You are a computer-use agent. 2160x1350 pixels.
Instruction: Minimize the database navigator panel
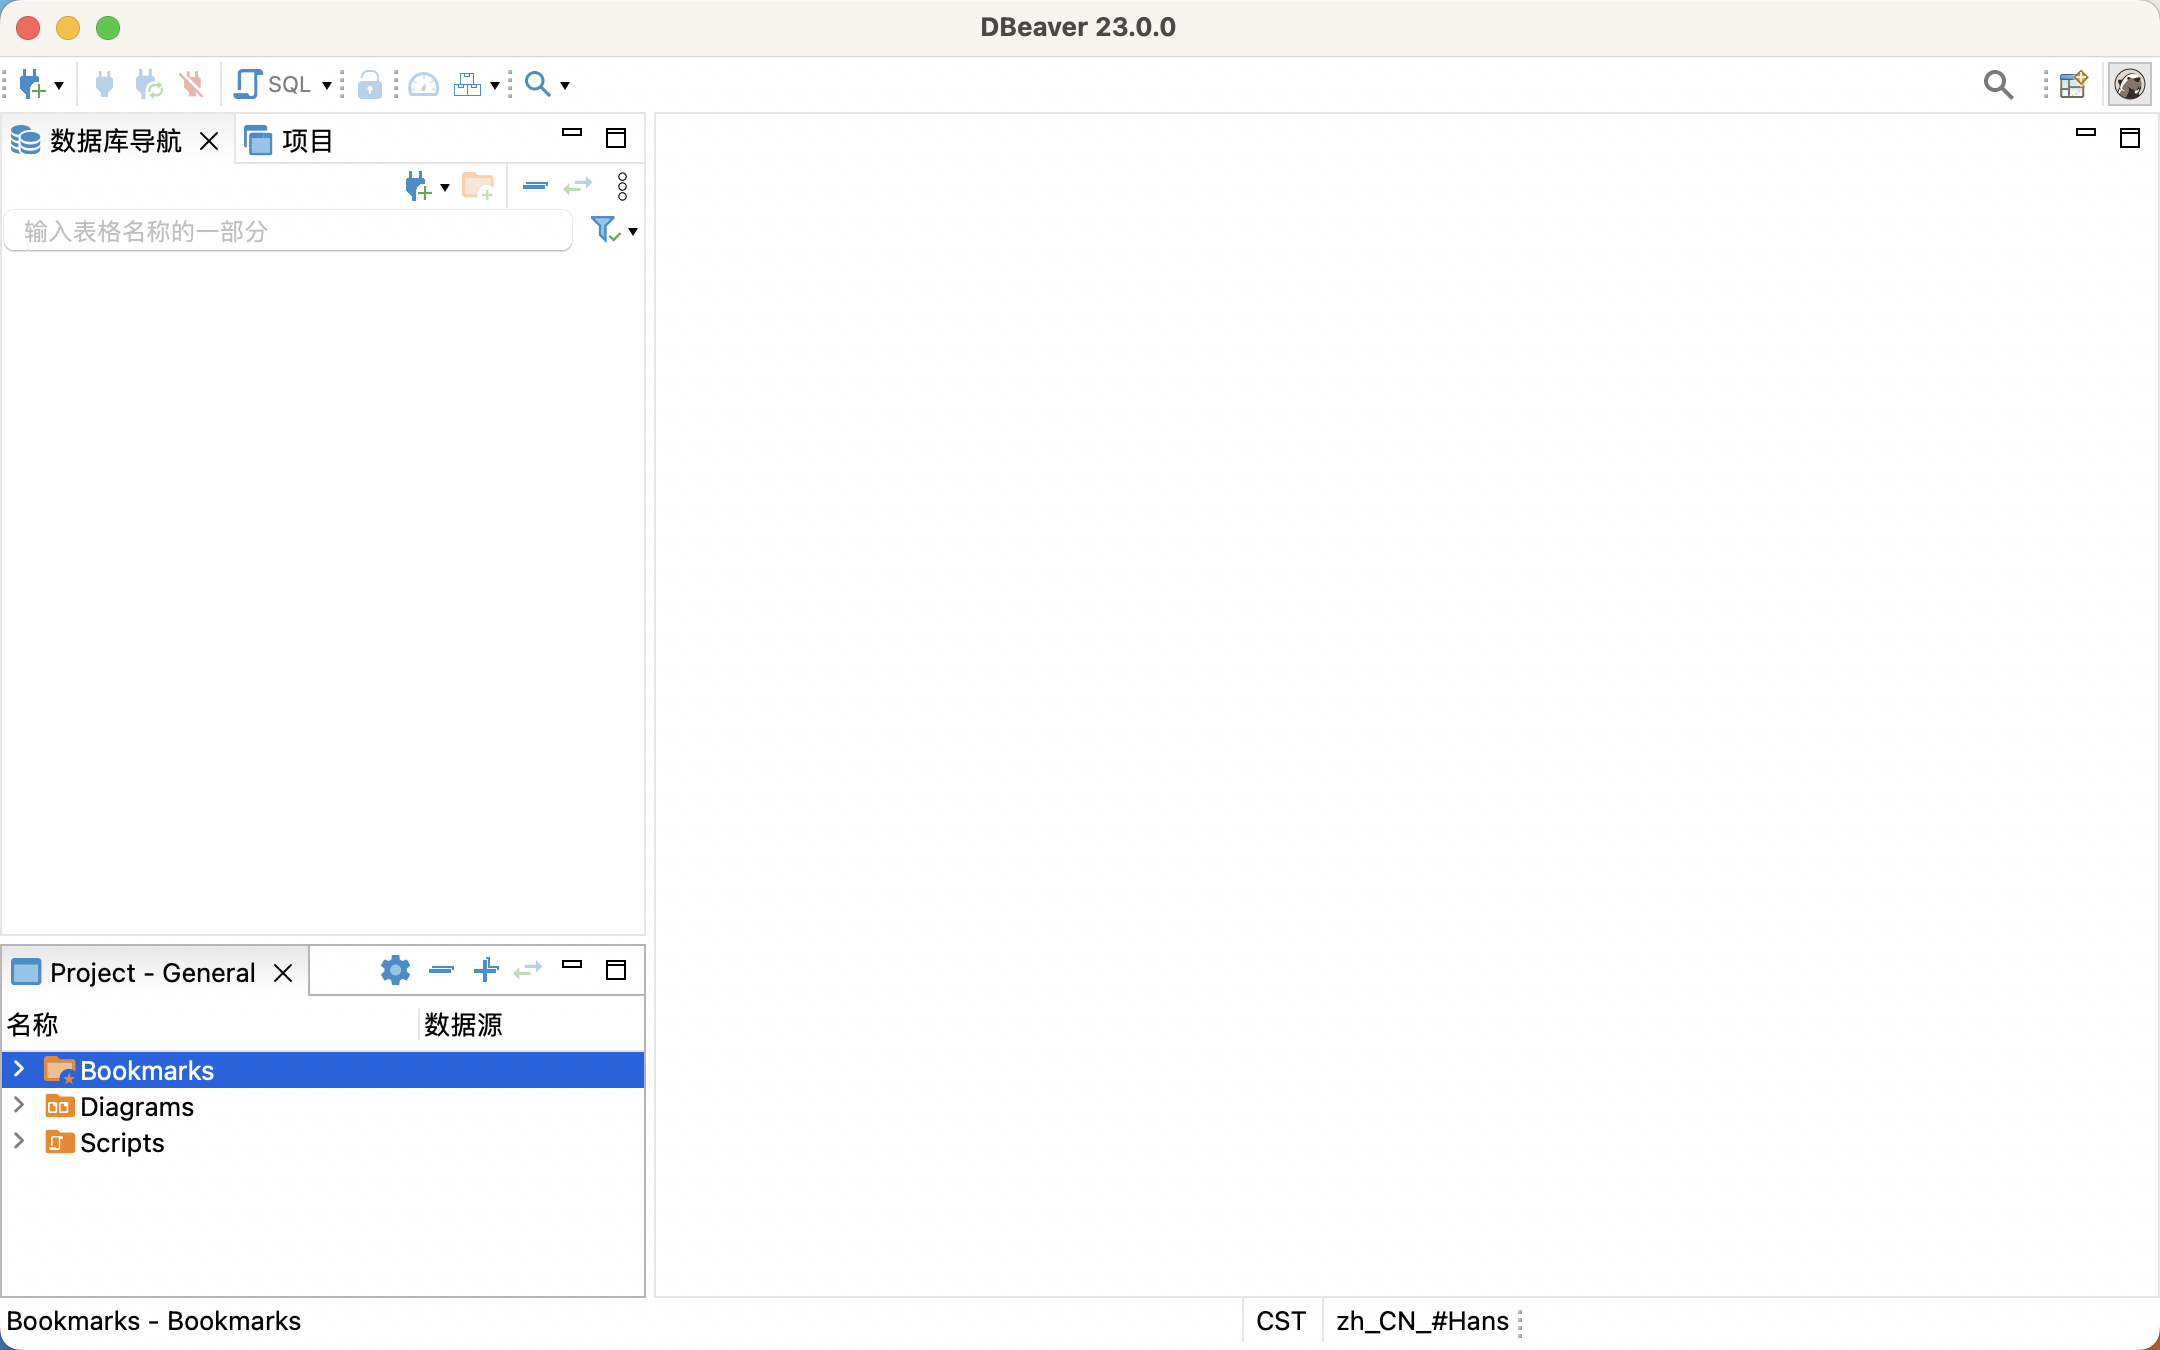[x=572, y=133]
